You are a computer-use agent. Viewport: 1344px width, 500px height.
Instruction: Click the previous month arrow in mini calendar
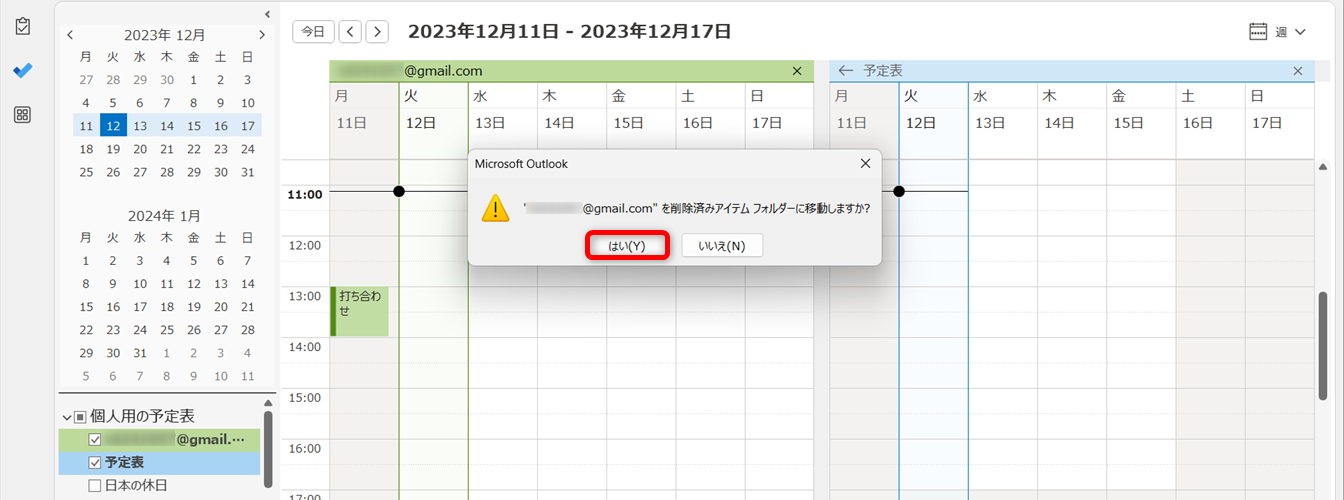tap(70, 35)
